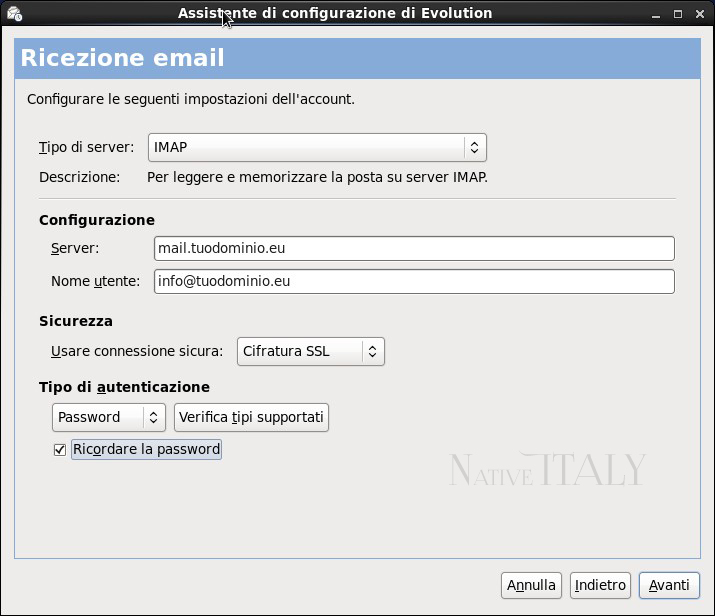715x616 pixels.
Task: Click the Nome utente input field
Action: tap(414, 281)
